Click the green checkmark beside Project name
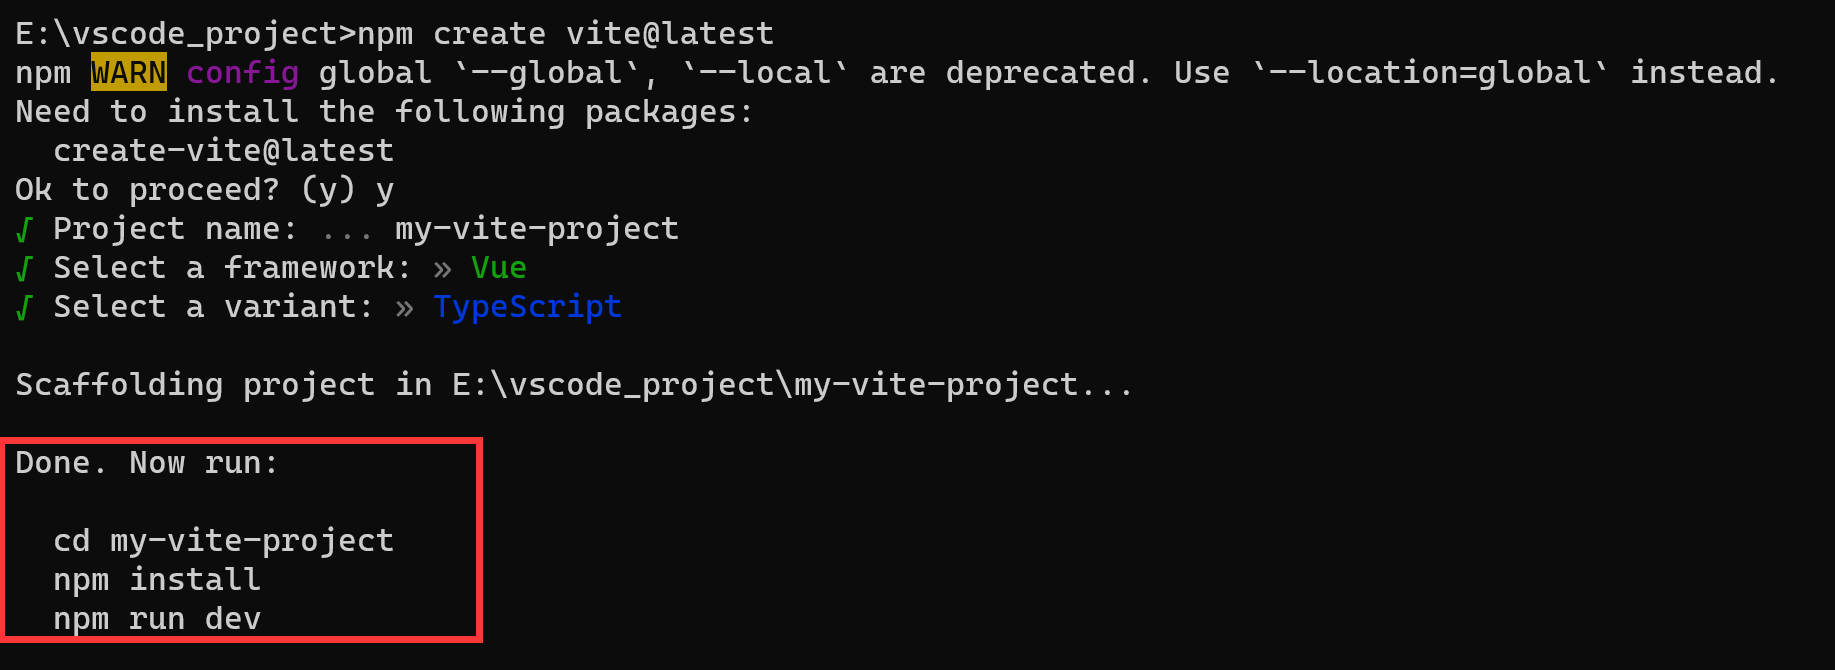This screenshot has height=670, width=1835. point(25,230)
